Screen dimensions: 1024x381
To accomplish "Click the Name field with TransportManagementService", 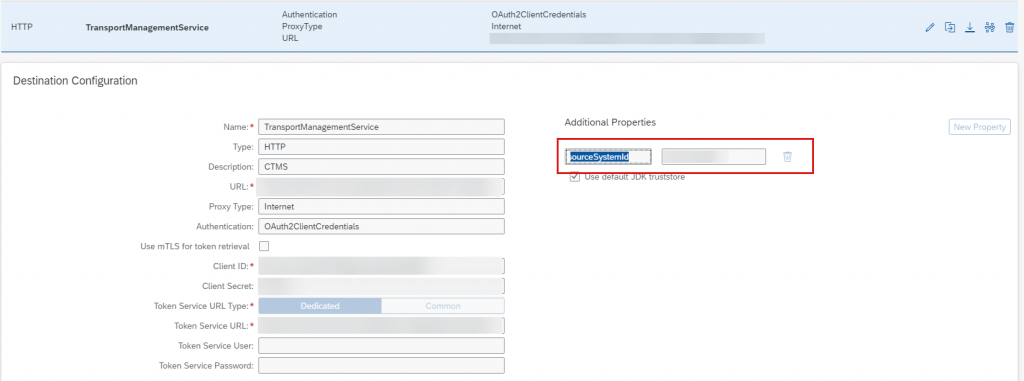I will (x=381, y=127).
